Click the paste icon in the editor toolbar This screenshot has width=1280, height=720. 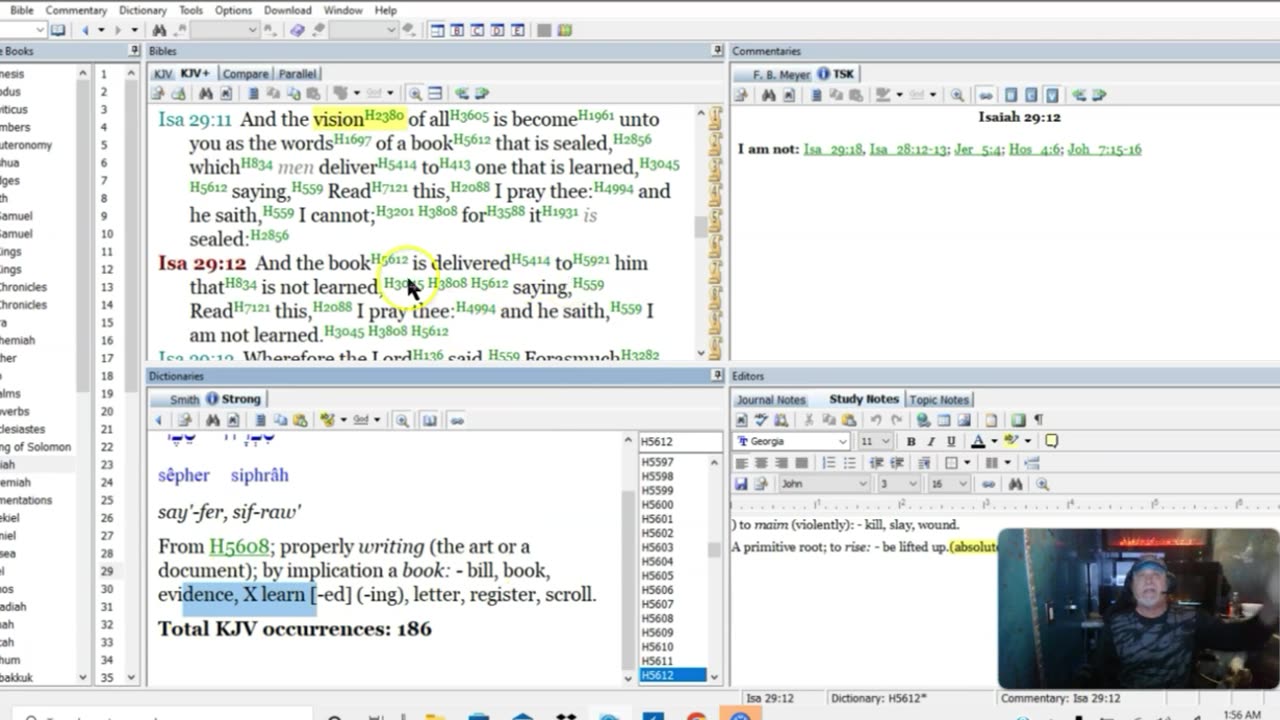coord(849,420)
